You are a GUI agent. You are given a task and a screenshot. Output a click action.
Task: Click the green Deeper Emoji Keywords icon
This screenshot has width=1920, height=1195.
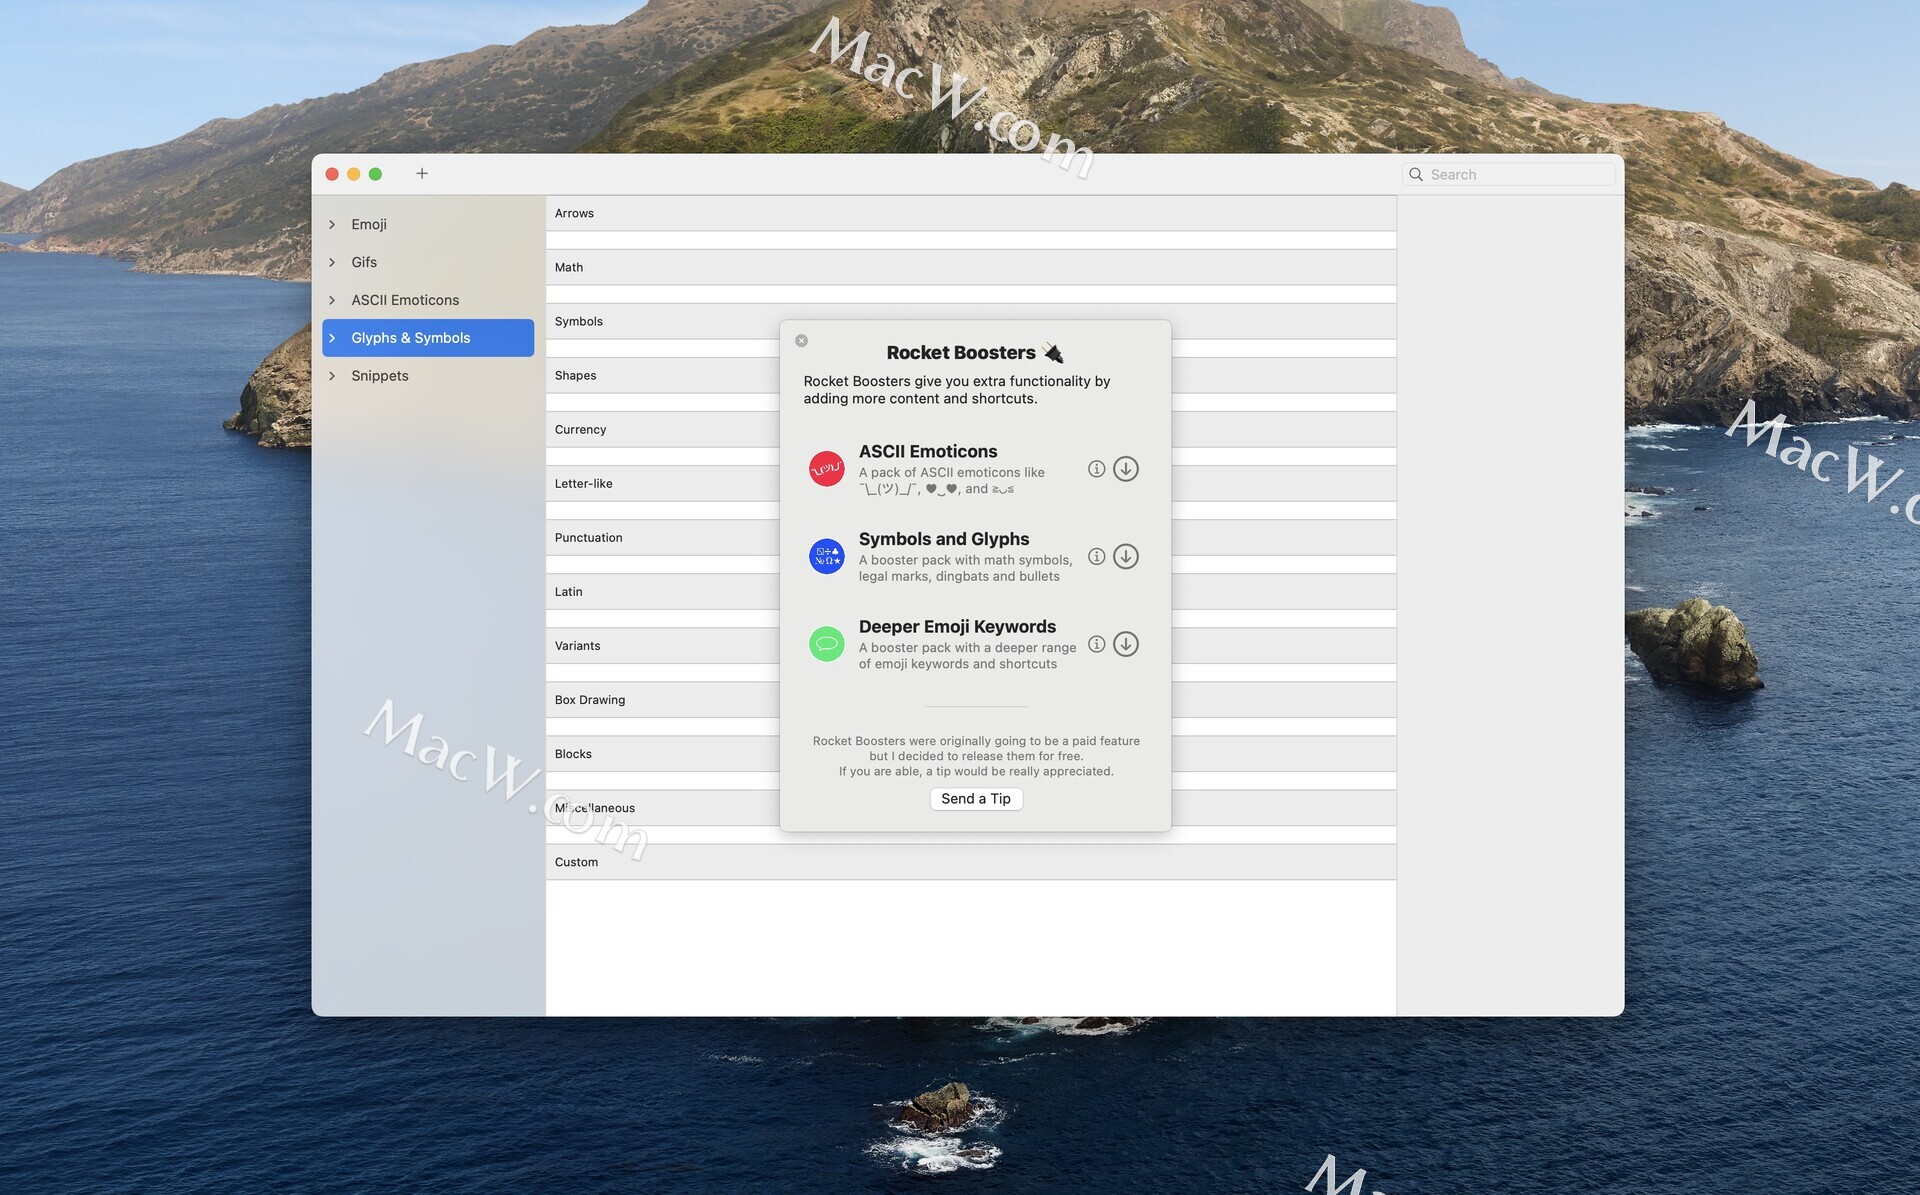pos(826,644)
